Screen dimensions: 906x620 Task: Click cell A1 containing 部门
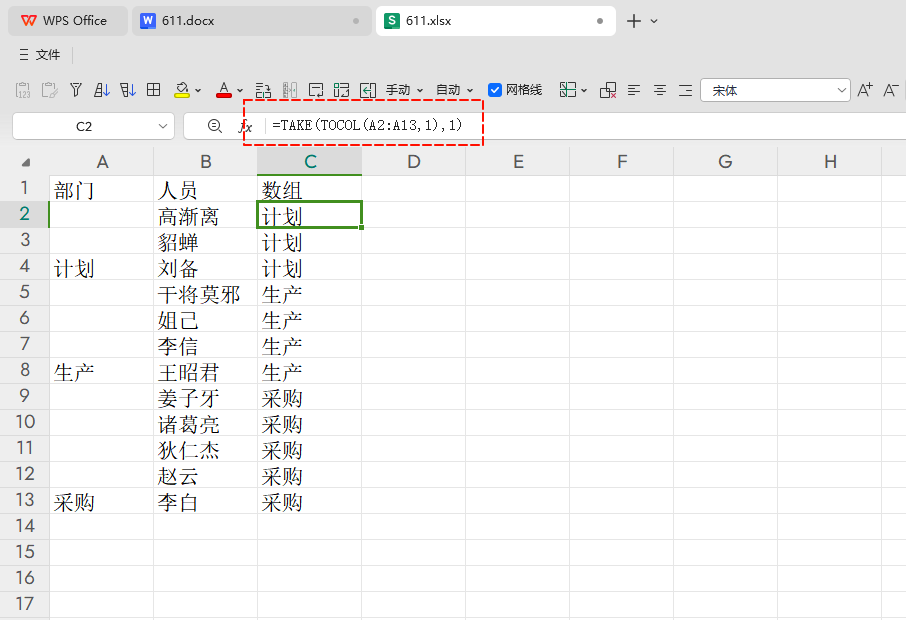click(102, 189)
